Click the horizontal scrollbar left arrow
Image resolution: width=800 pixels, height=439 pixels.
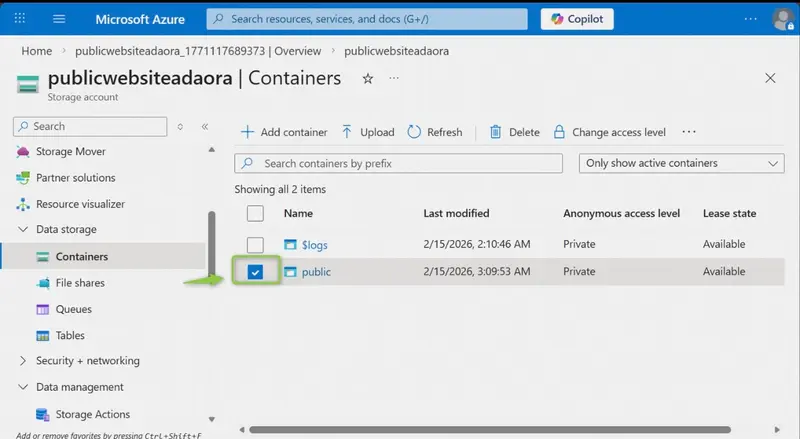pyautogui.click(x=242, y=430)
